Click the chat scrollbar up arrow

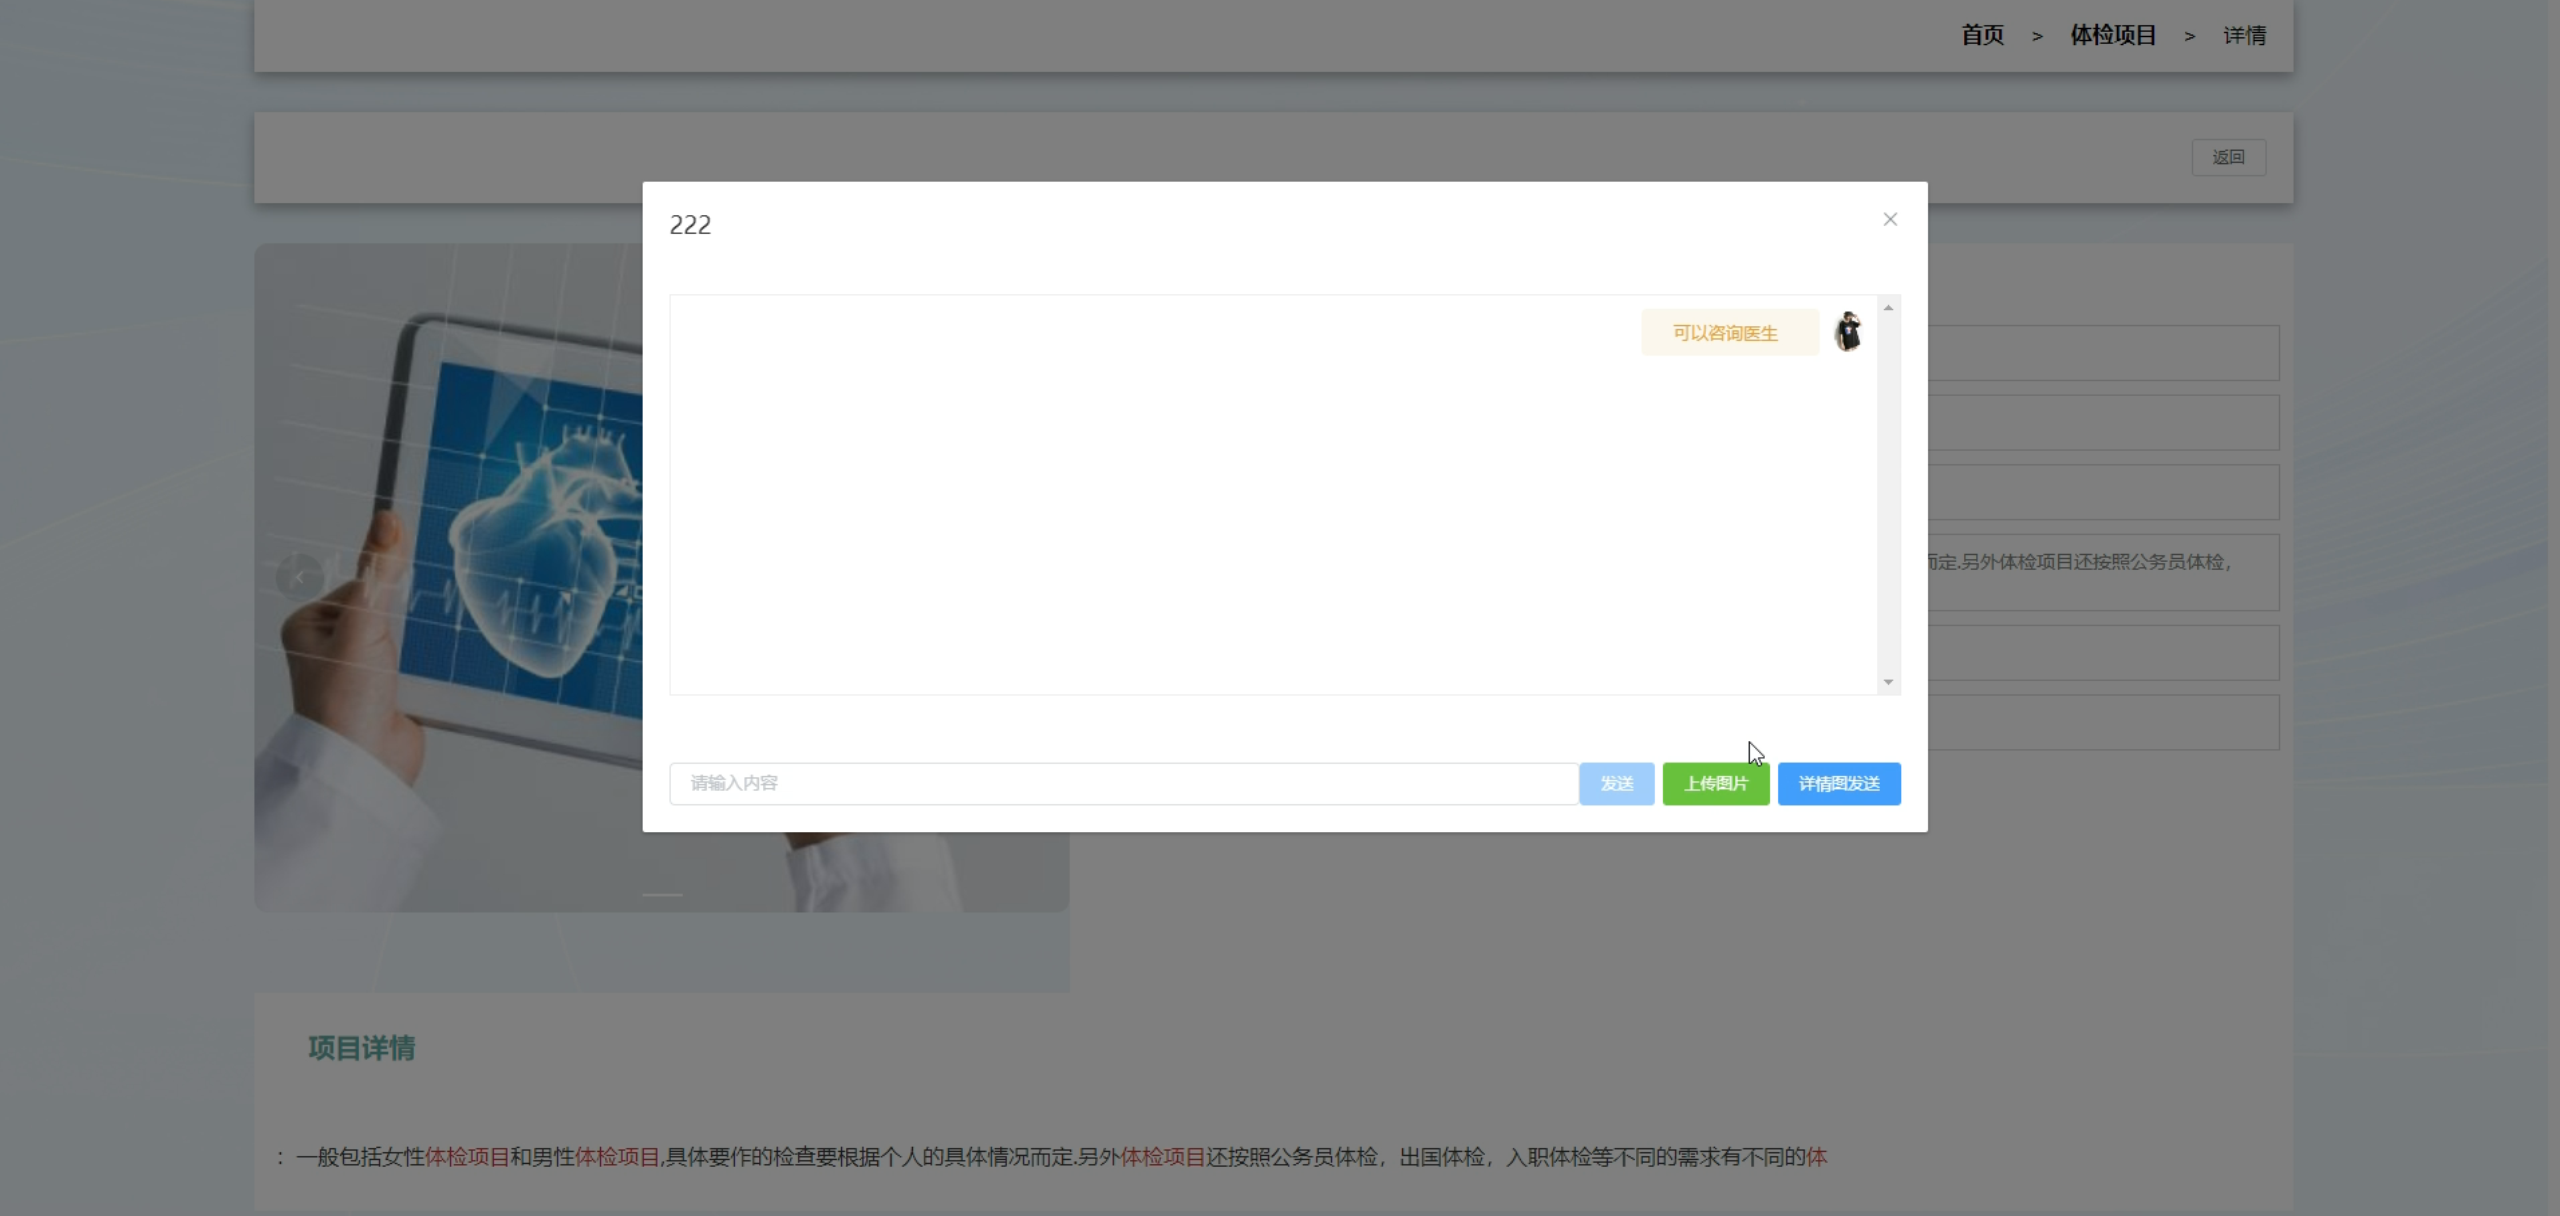1888,308
